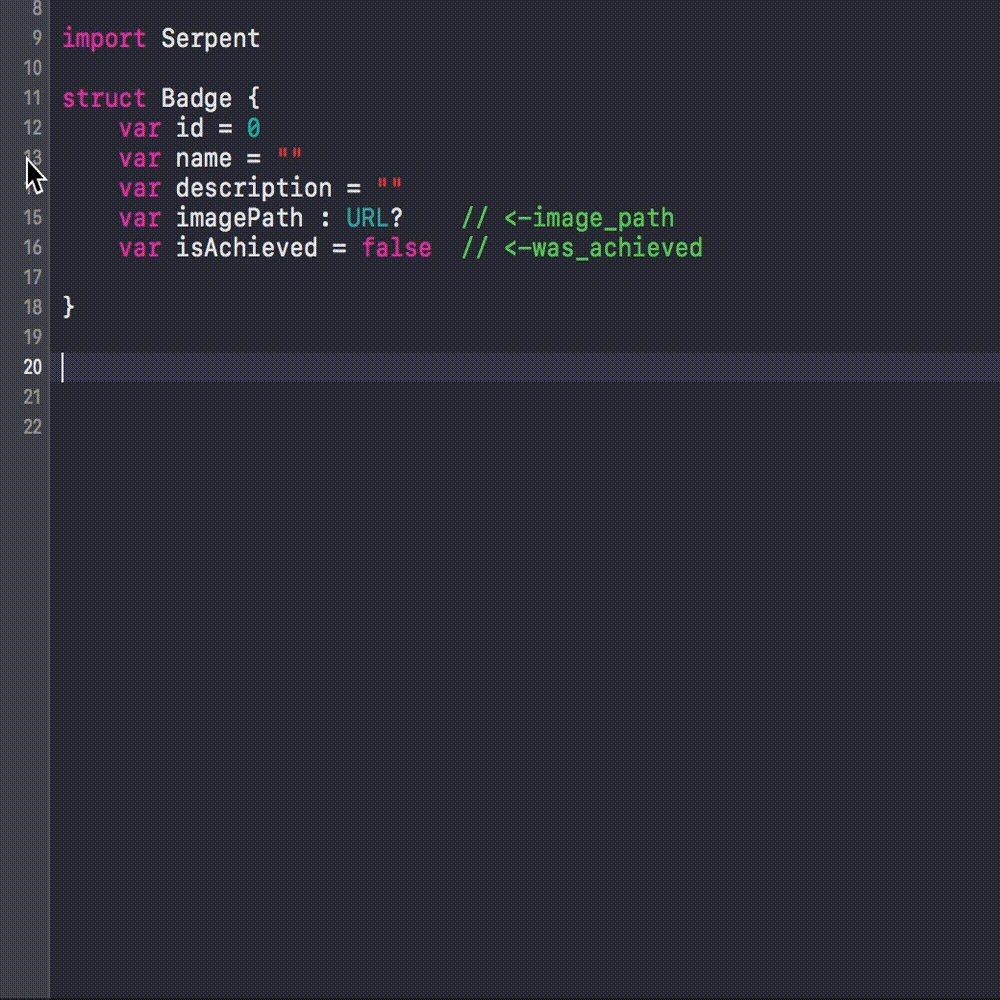
Task: Click the 'struct' keyword
Action: 104,98
